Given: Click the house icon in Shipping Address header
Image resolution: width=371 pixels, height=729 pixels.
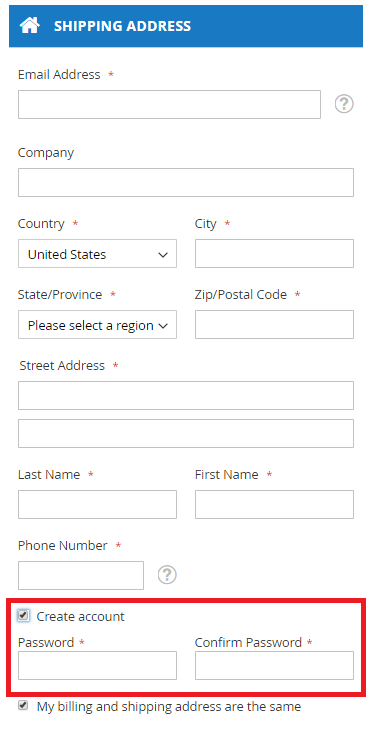Looking at the screenshot, I should pos(29,26).
